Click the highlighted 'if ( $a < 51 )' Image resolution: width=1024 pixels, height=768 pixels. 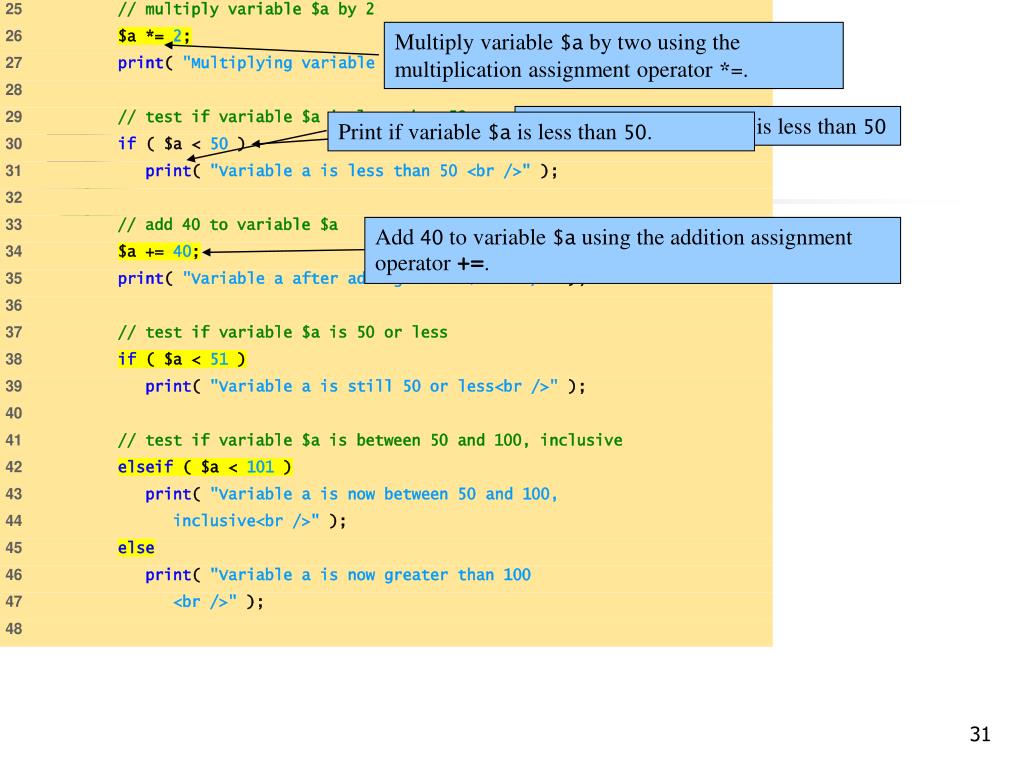[x=182, y=359]
